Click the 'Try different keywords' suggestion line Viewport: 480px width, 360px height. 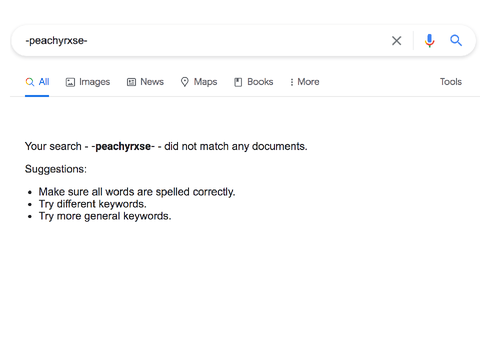(92, 204)
